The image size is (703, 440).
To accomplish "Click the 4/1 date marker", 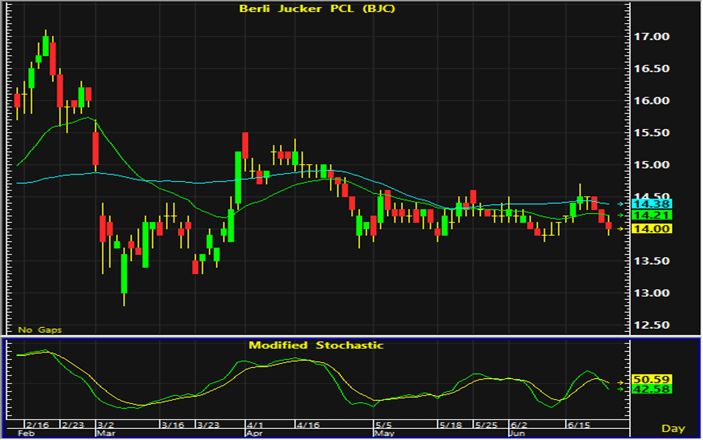I will 255,425.
